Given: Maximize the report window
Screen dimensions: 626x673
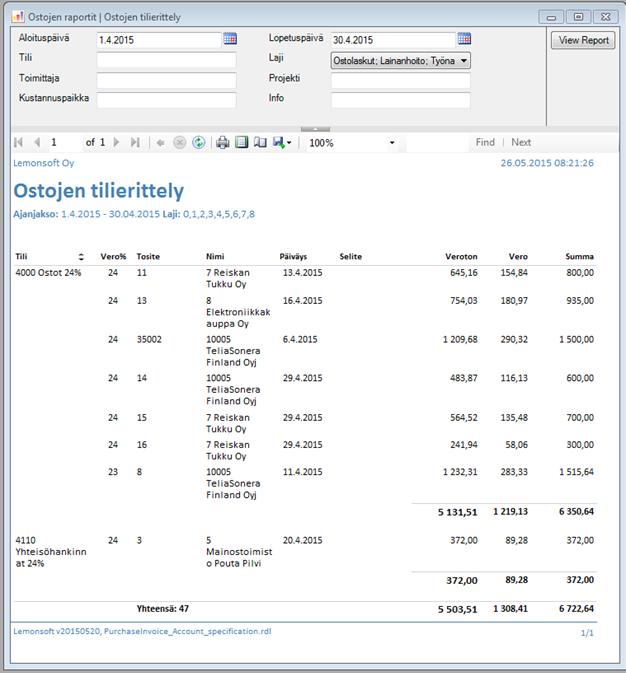Looking at the screenshot, I should 578,17.
